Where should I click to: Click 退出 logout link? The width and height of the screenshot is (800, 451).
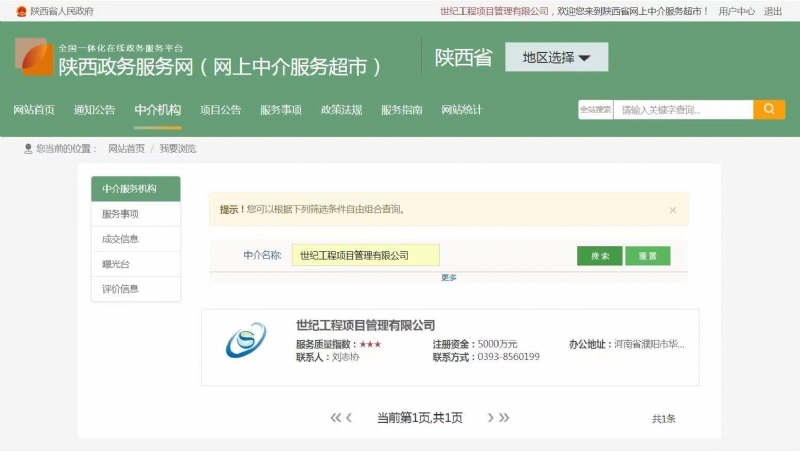pyautogui.click(x=772, y=11)
